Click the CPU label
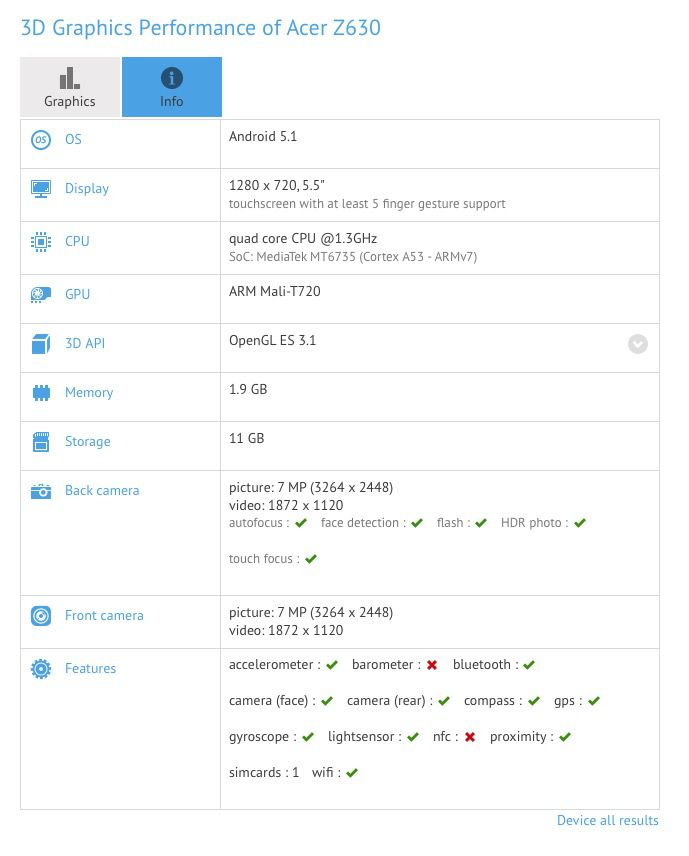This screenshot has width=689, height=856. (77, 241)
